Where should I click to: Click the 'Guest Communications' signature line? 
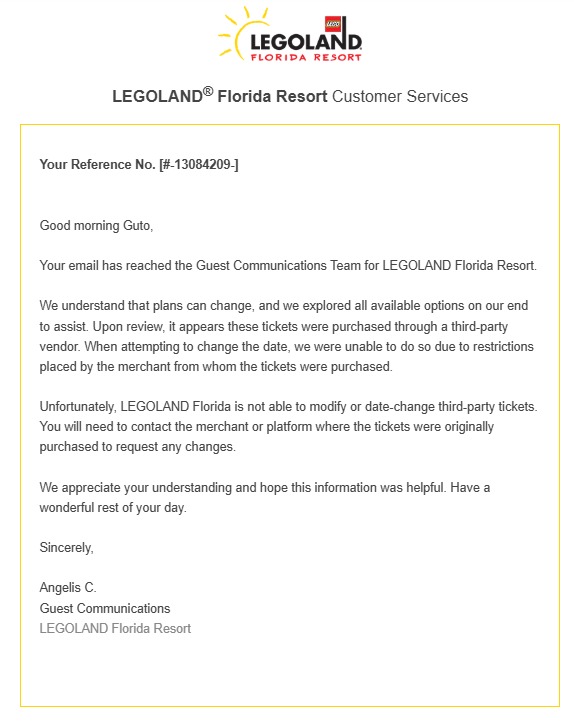tap(105, 608)
